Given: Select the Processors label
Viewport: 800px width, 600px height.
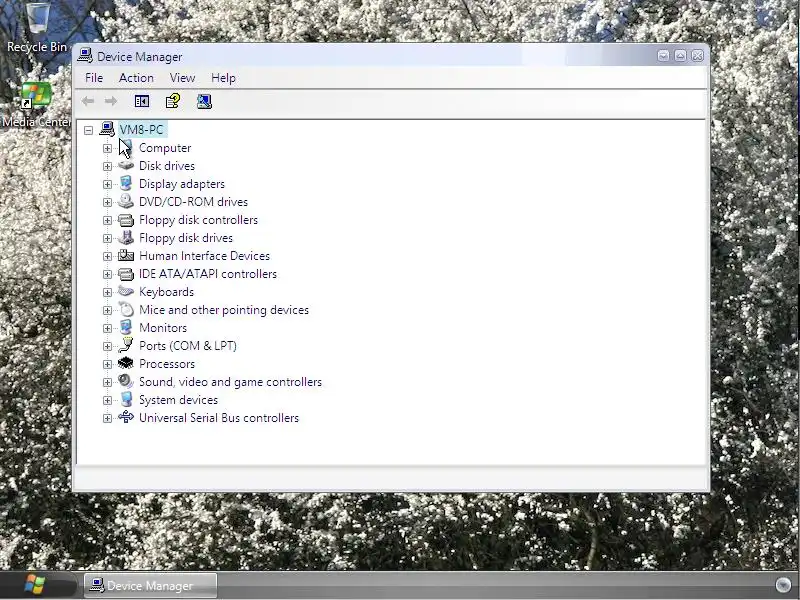Looking at the screenshot, I should 167,364.
